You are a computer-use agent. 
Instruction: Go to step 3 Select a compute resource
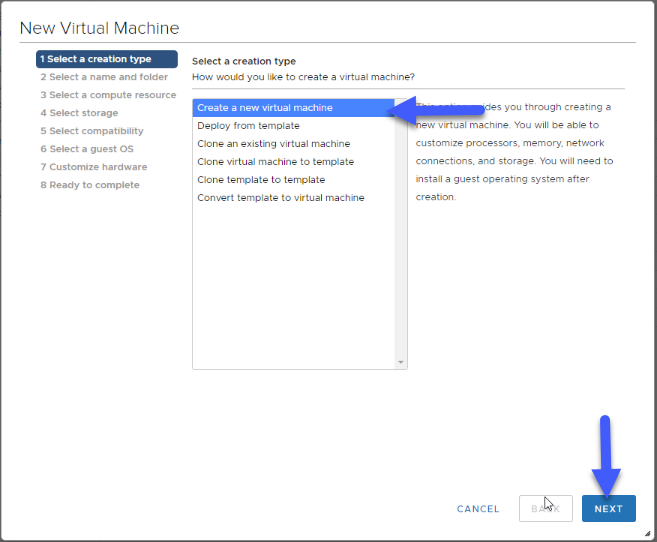point(108,95)
